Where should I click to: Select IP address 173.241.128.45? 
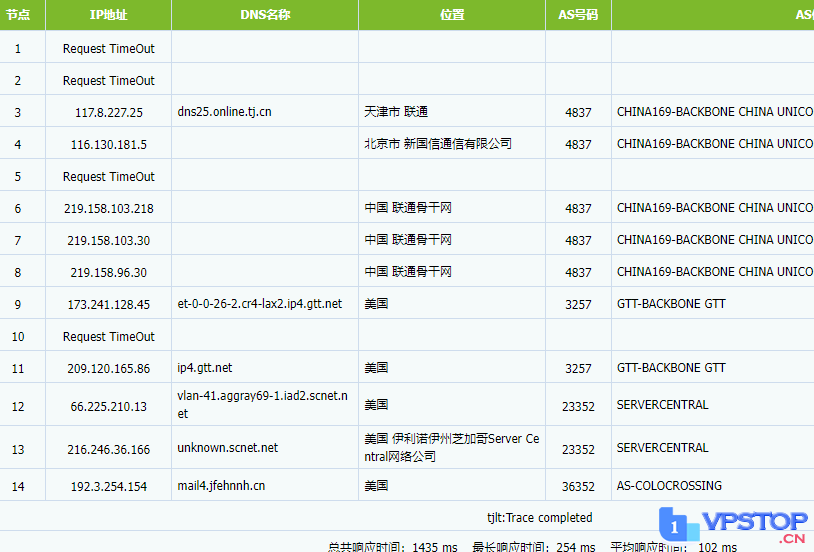click(108, 305)
